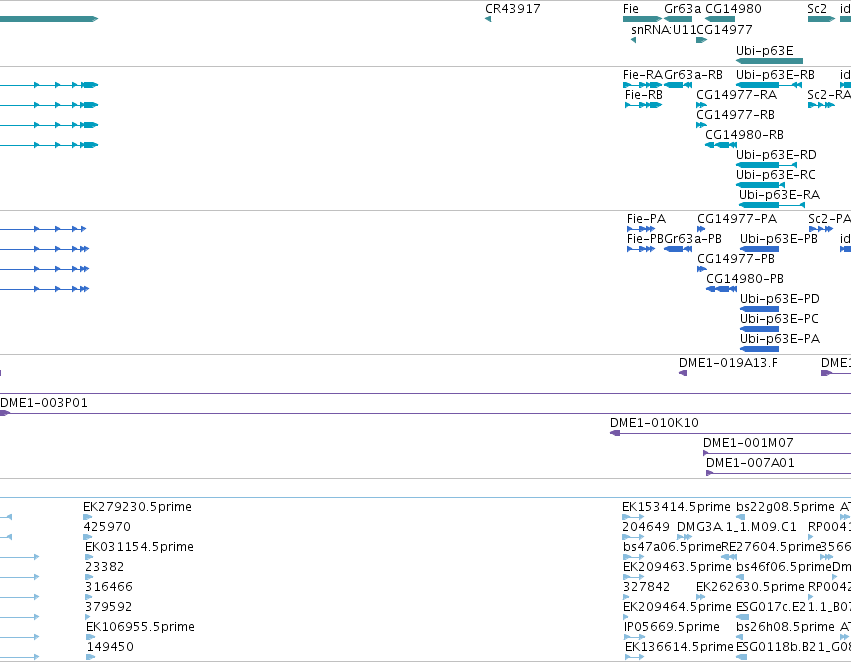This screenshot has height=662, width=851.
Task: Select the DME1-010K10 clone label
Action: click(x=654, y=423)
